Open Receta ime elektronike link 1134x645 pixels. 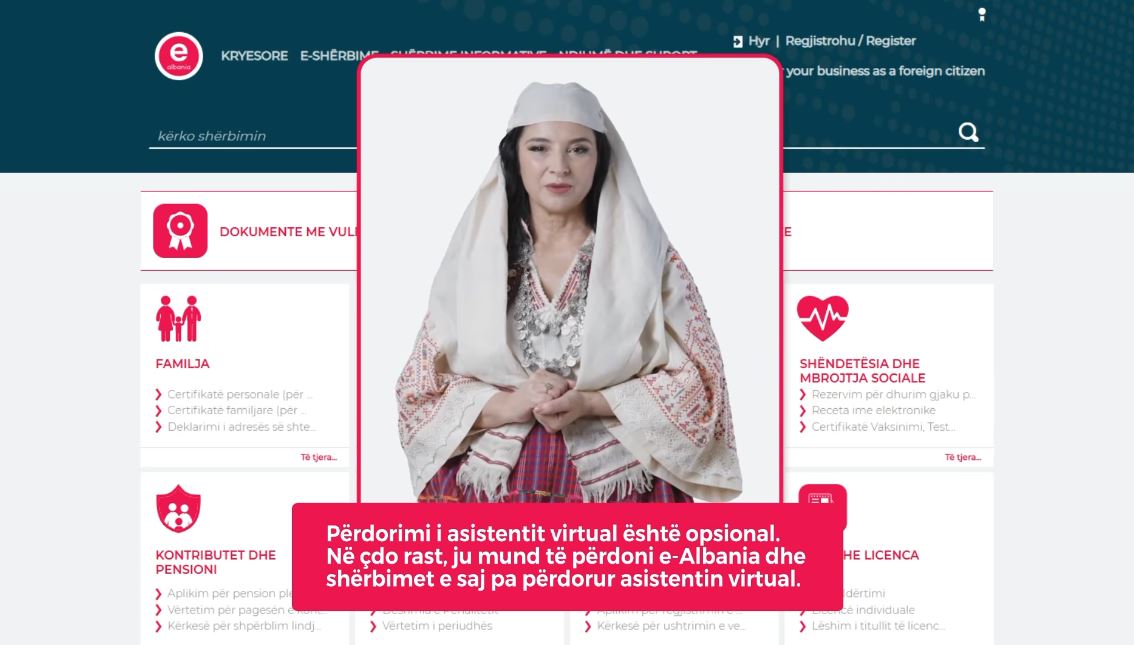coord(873,410)
